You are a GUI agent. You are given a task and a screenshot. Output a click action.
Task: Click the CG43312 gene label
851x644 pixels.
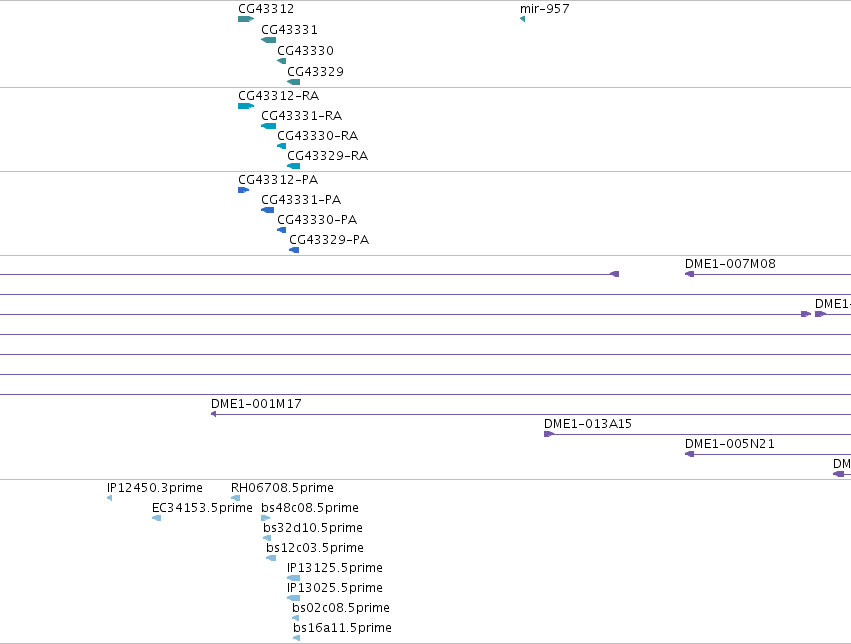[x=266, y=9]
